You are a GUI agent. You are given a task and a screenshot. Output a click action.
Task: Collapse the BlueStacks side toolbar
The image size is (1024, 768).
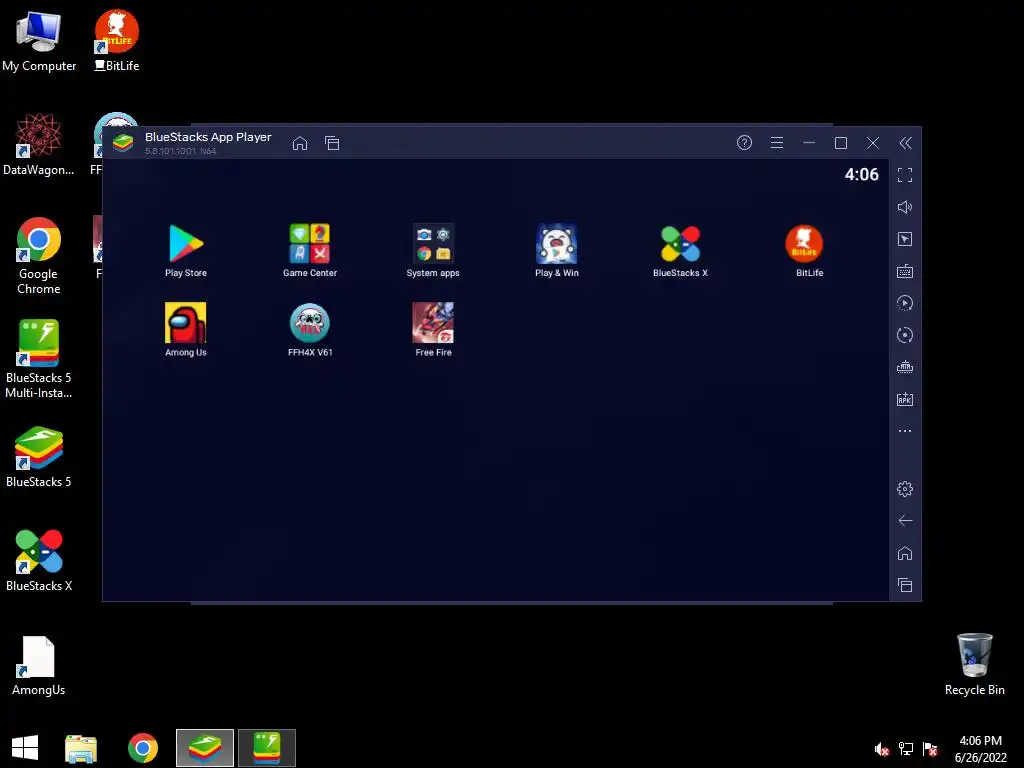click(x=905, y=143)
